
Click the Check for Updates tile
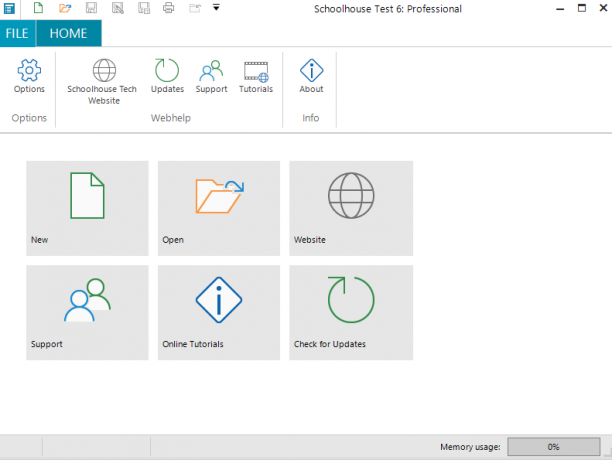[351, 313]
